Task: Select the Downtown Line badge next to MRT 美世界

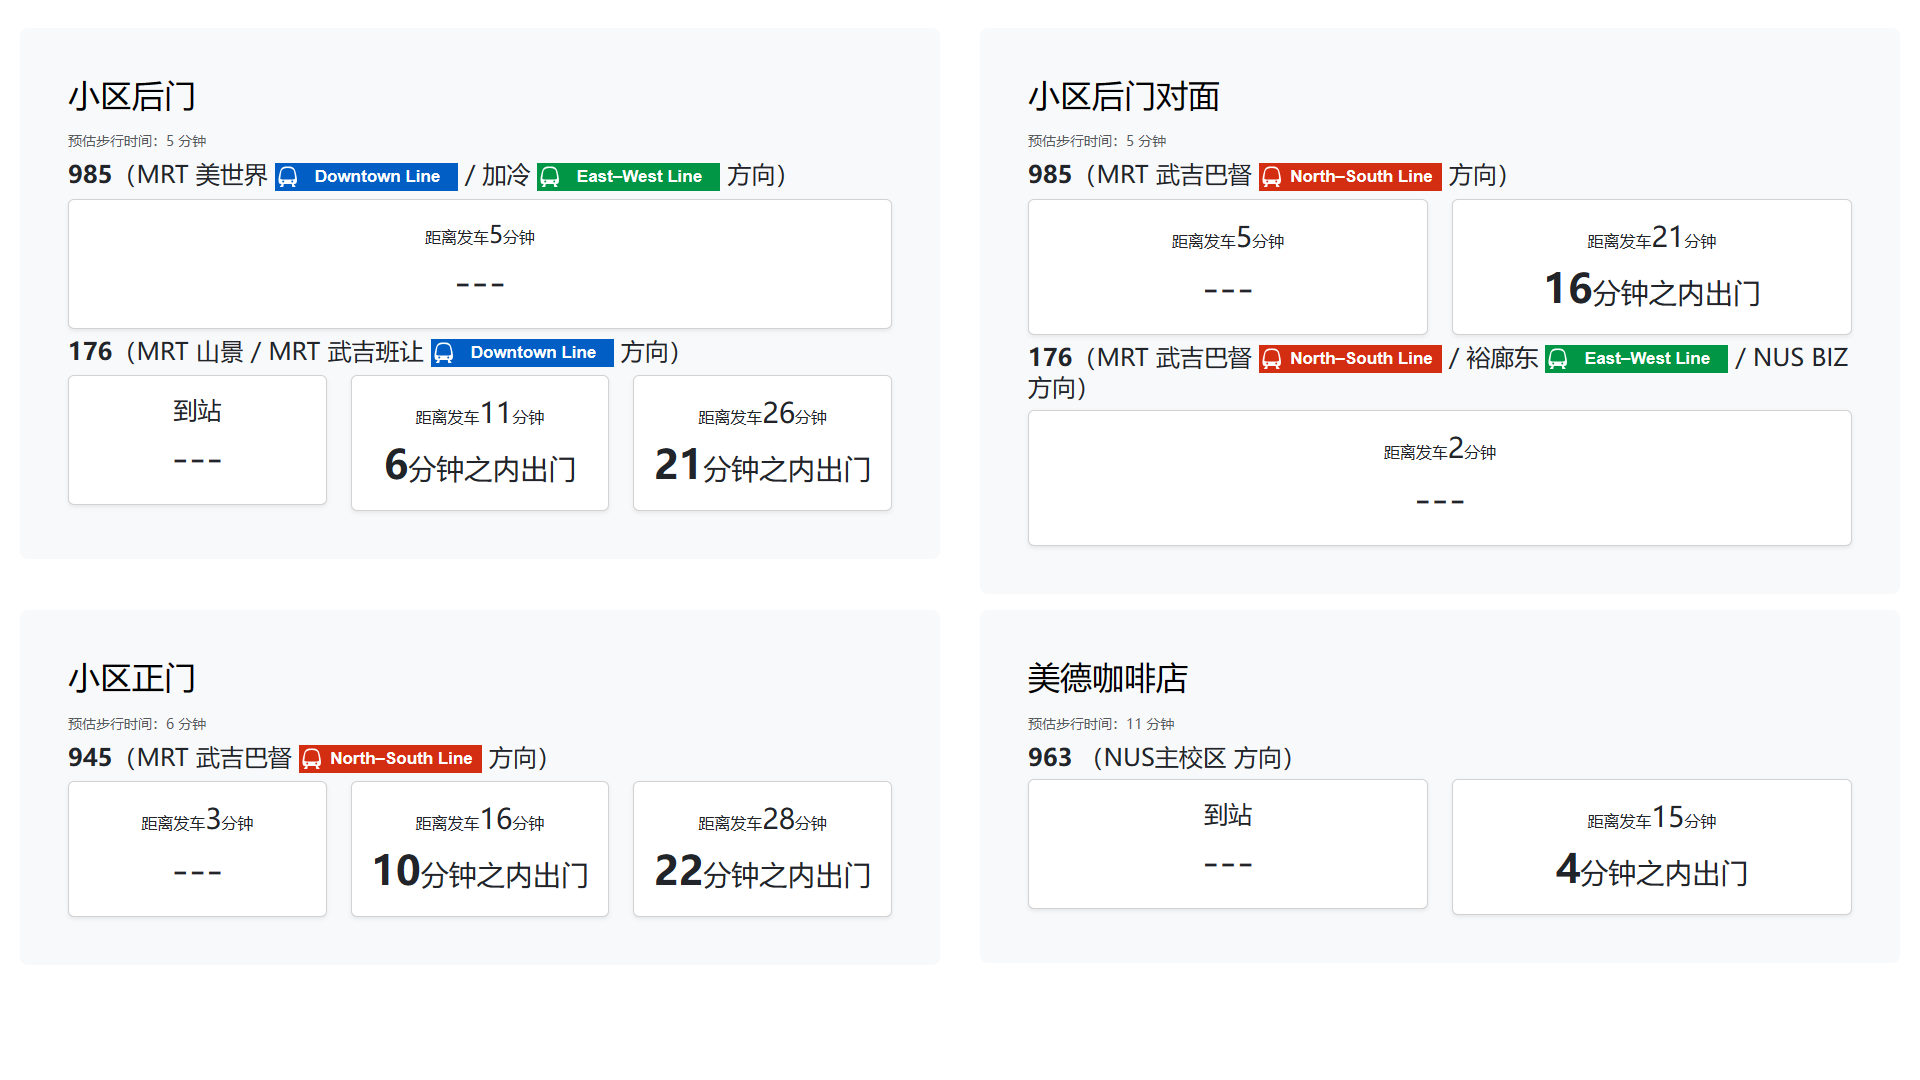Action: click(x=365, y=176)
